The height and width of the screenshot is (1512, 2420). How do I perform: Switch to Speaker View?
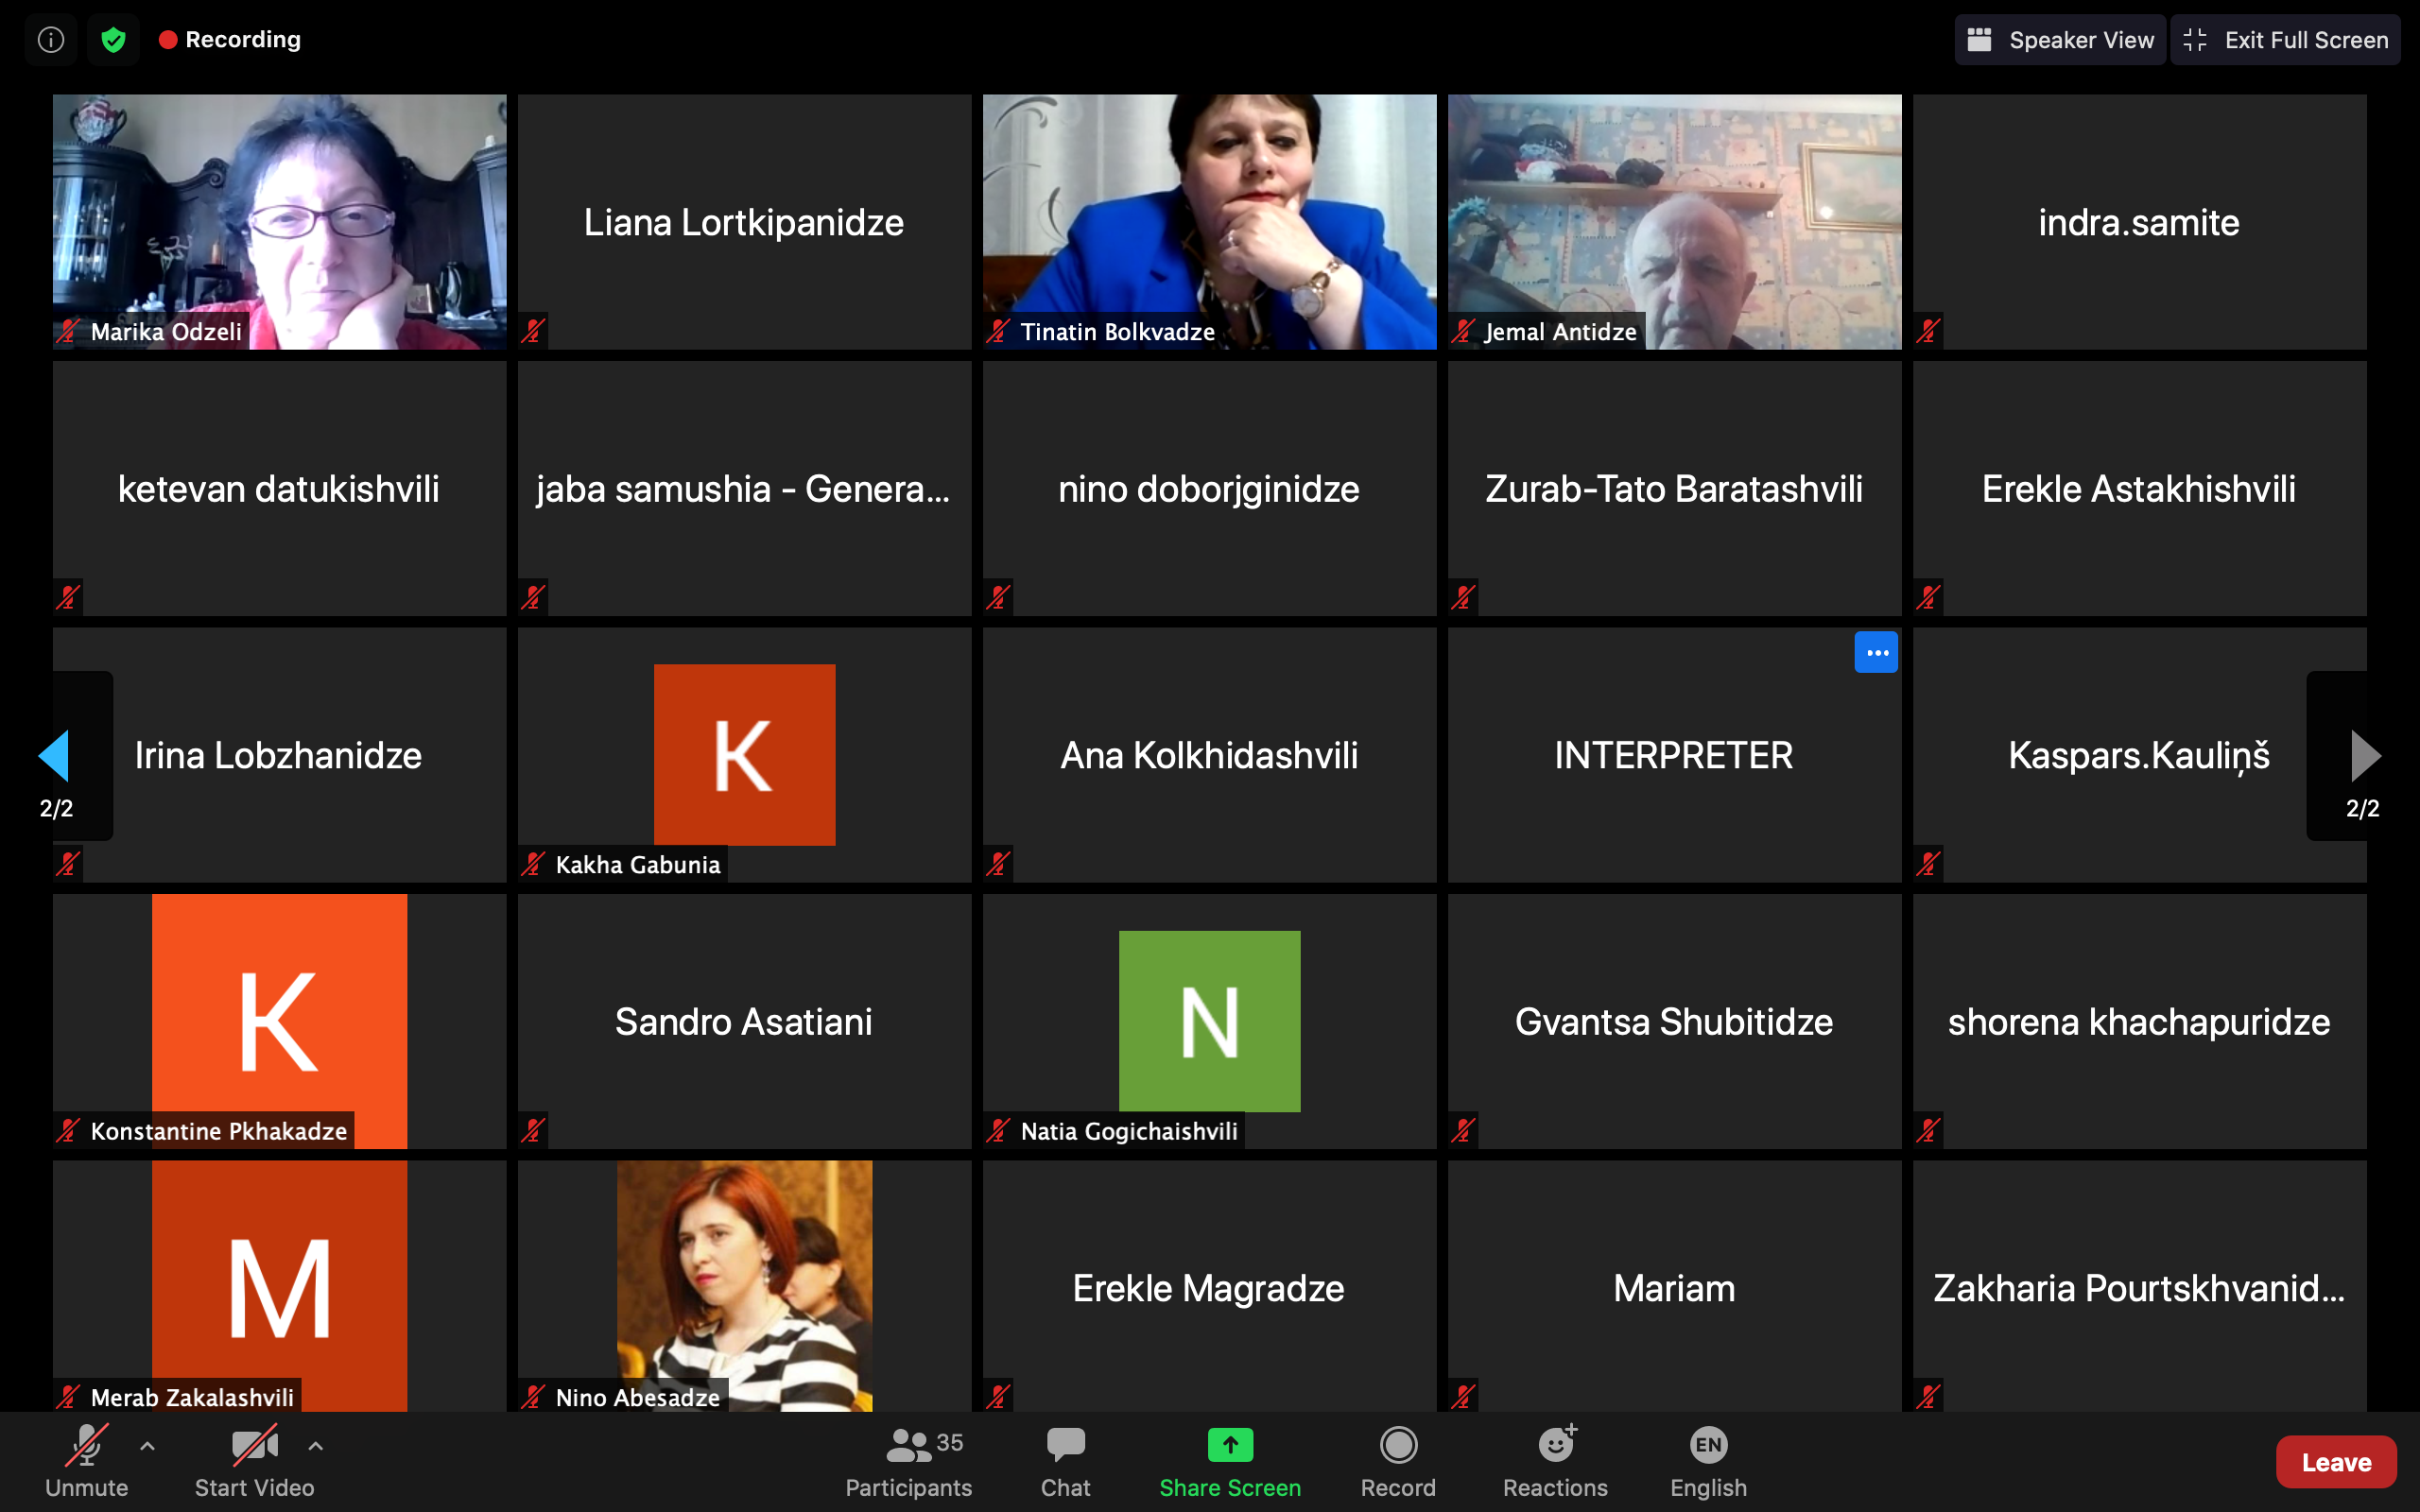coord(2060,40)
